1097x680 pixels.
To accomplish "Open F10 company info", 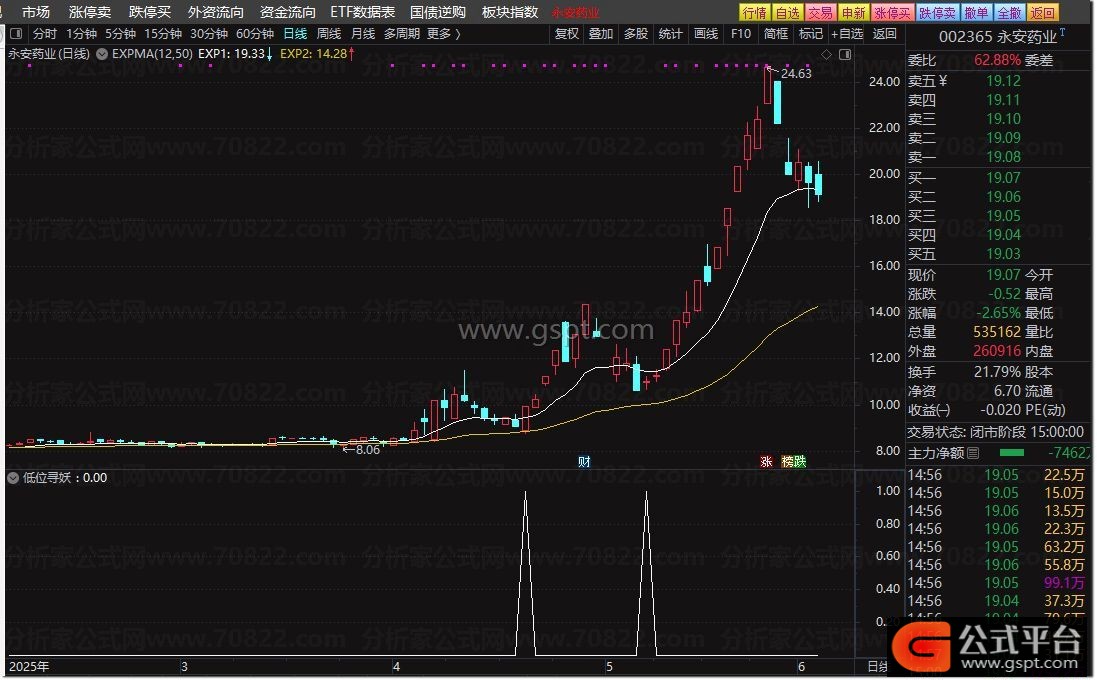I will (741, 34).
